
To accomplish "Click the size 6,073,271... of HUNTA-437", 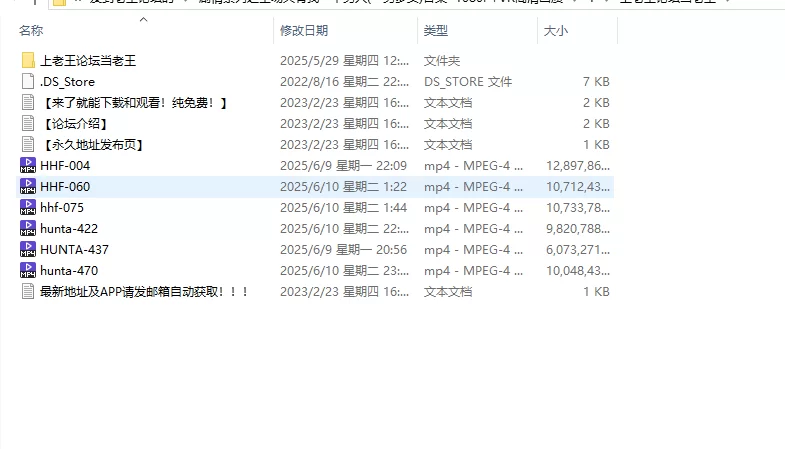I will pyautogui.click(x=578, y=249).
